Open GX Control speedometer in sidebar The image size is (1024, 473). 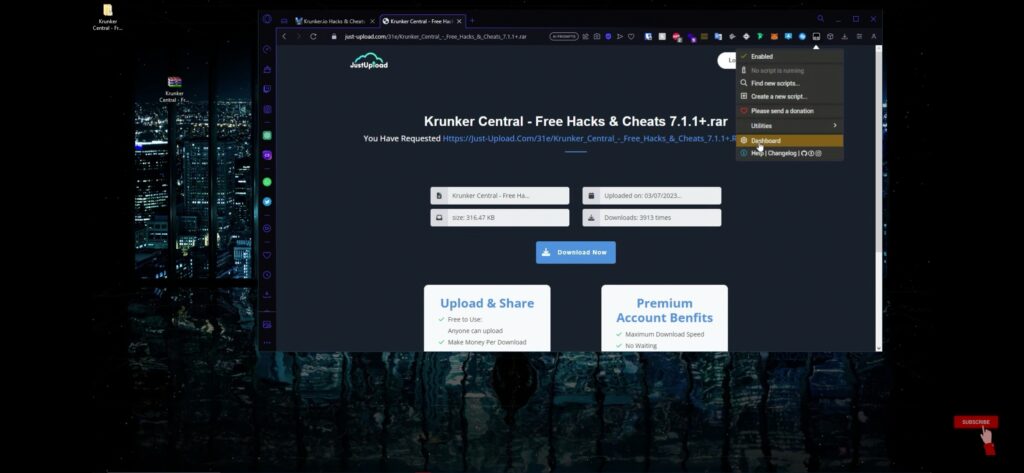click(267, 50)
